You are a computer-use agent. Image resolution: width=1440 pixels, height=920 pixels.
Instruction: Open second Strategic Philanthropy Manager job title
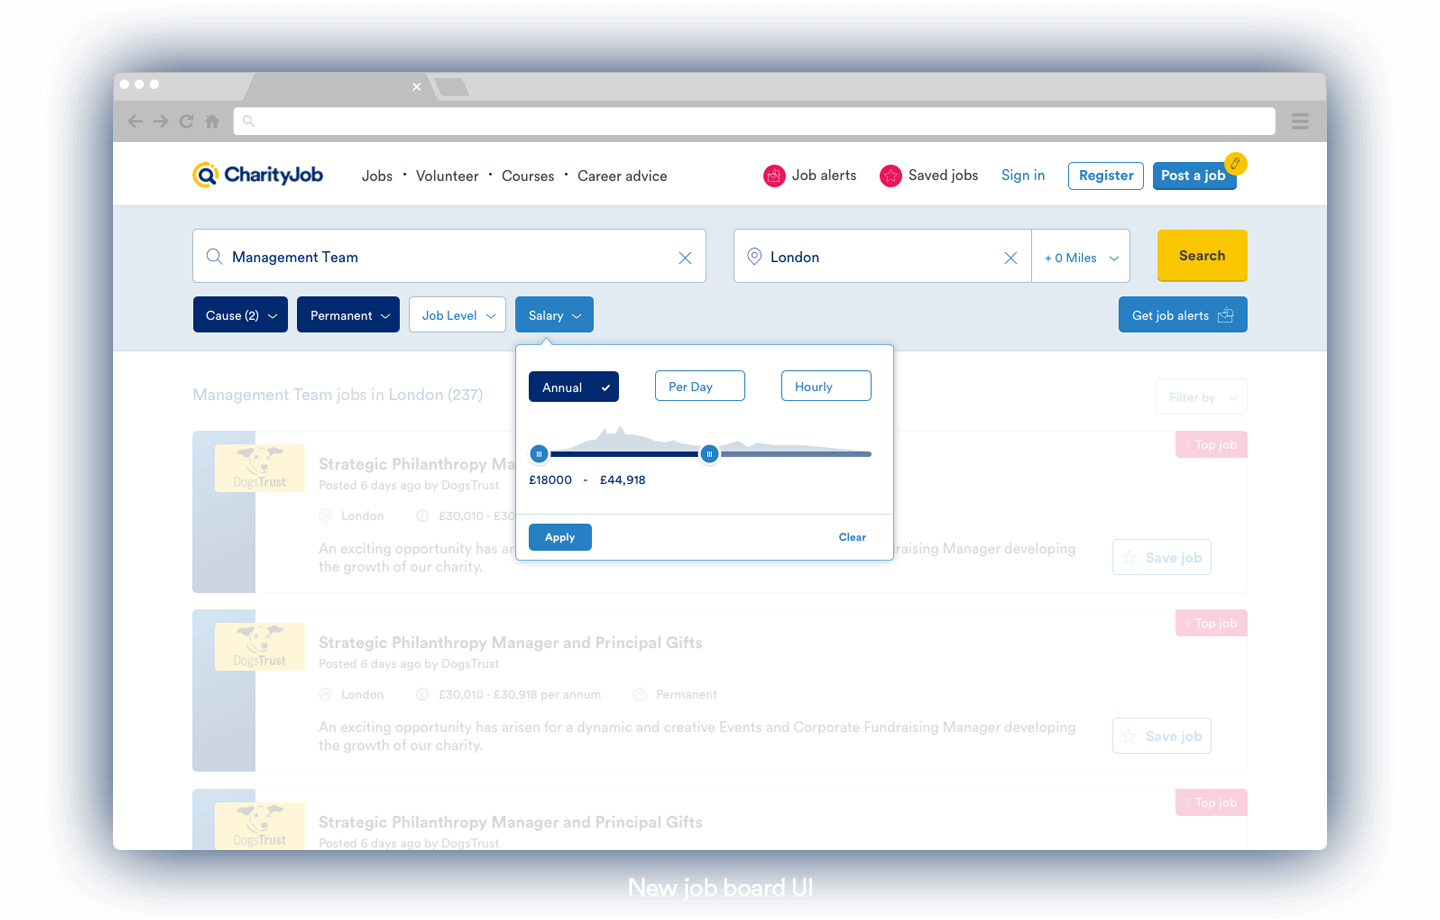(510, 643)
